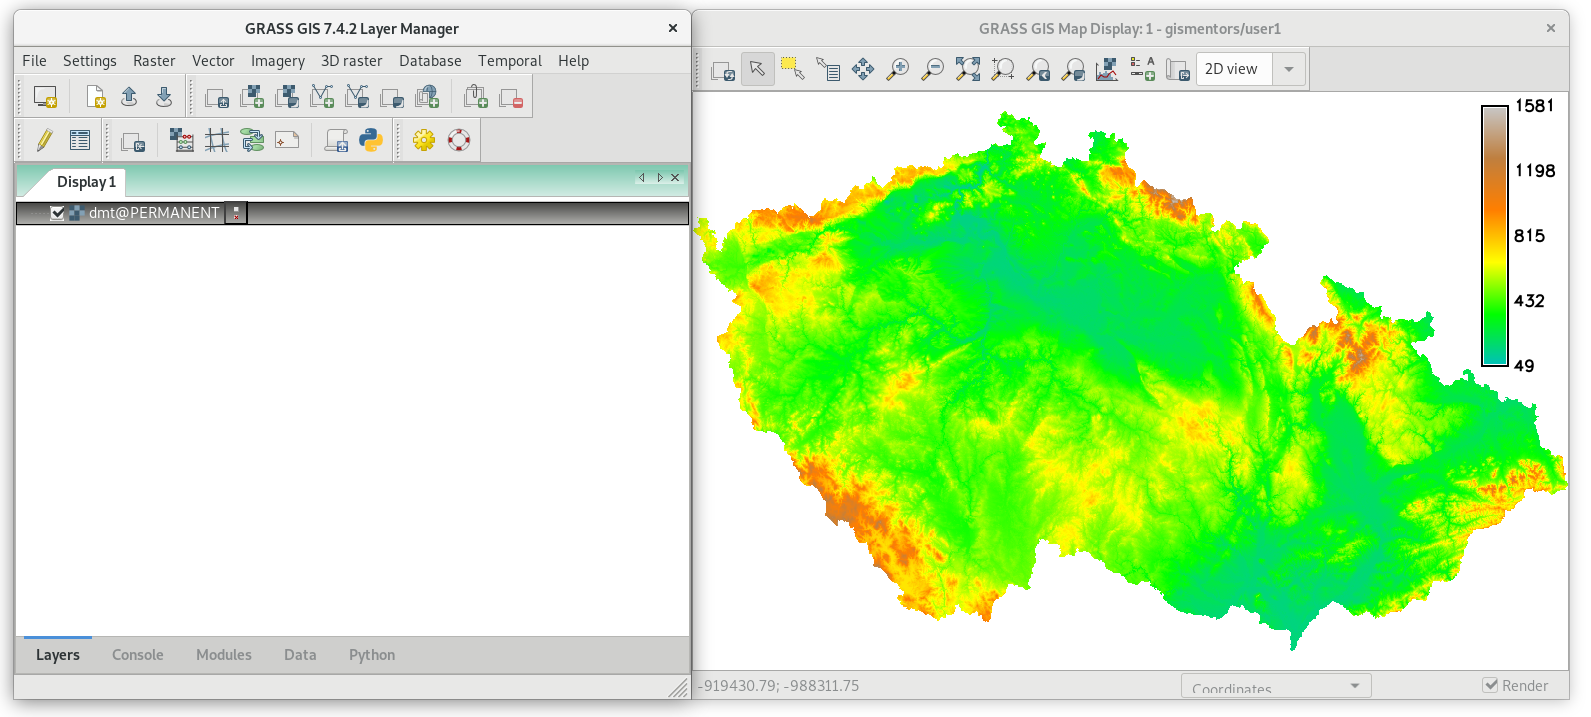Click the Zoom out magnifier icon
This screenshot has width=1591, height=717.
[932, 69]
